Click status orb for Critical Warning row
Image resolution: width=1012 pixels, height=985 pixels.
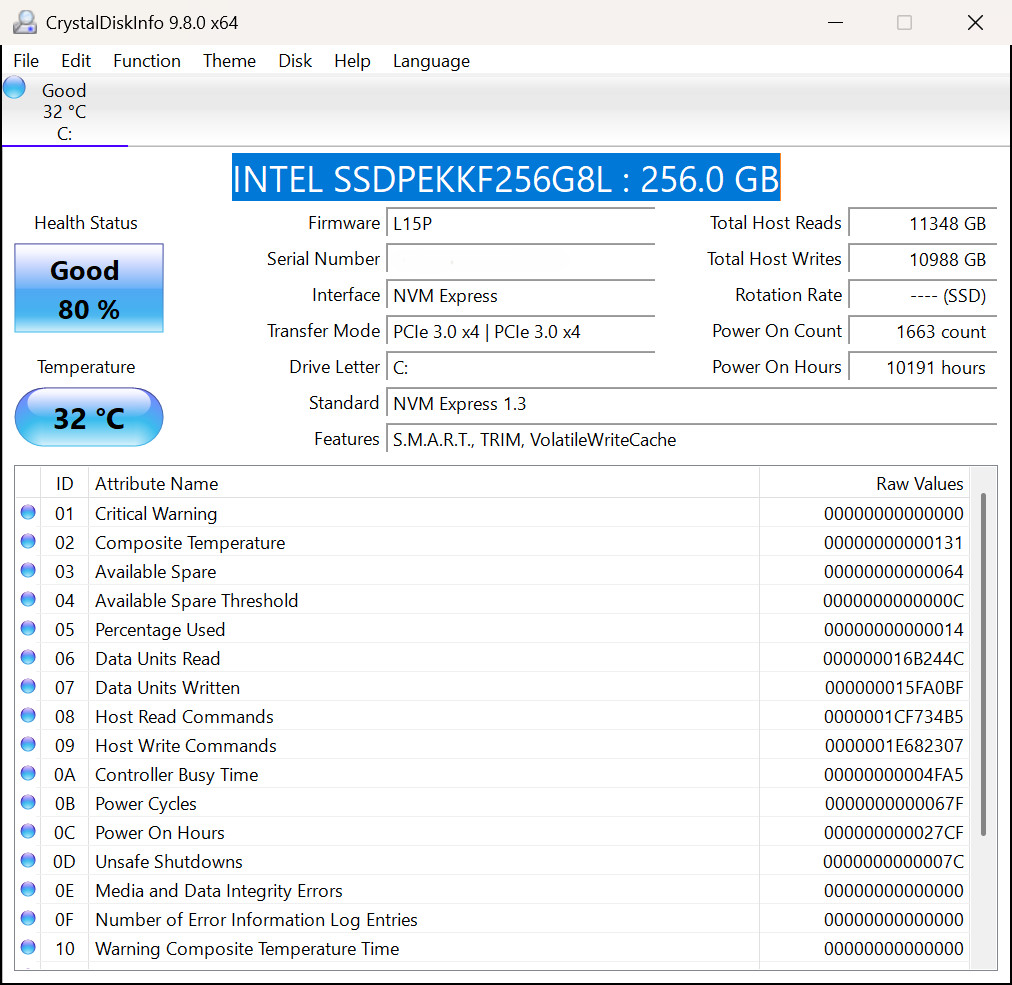tap(28, 513)
